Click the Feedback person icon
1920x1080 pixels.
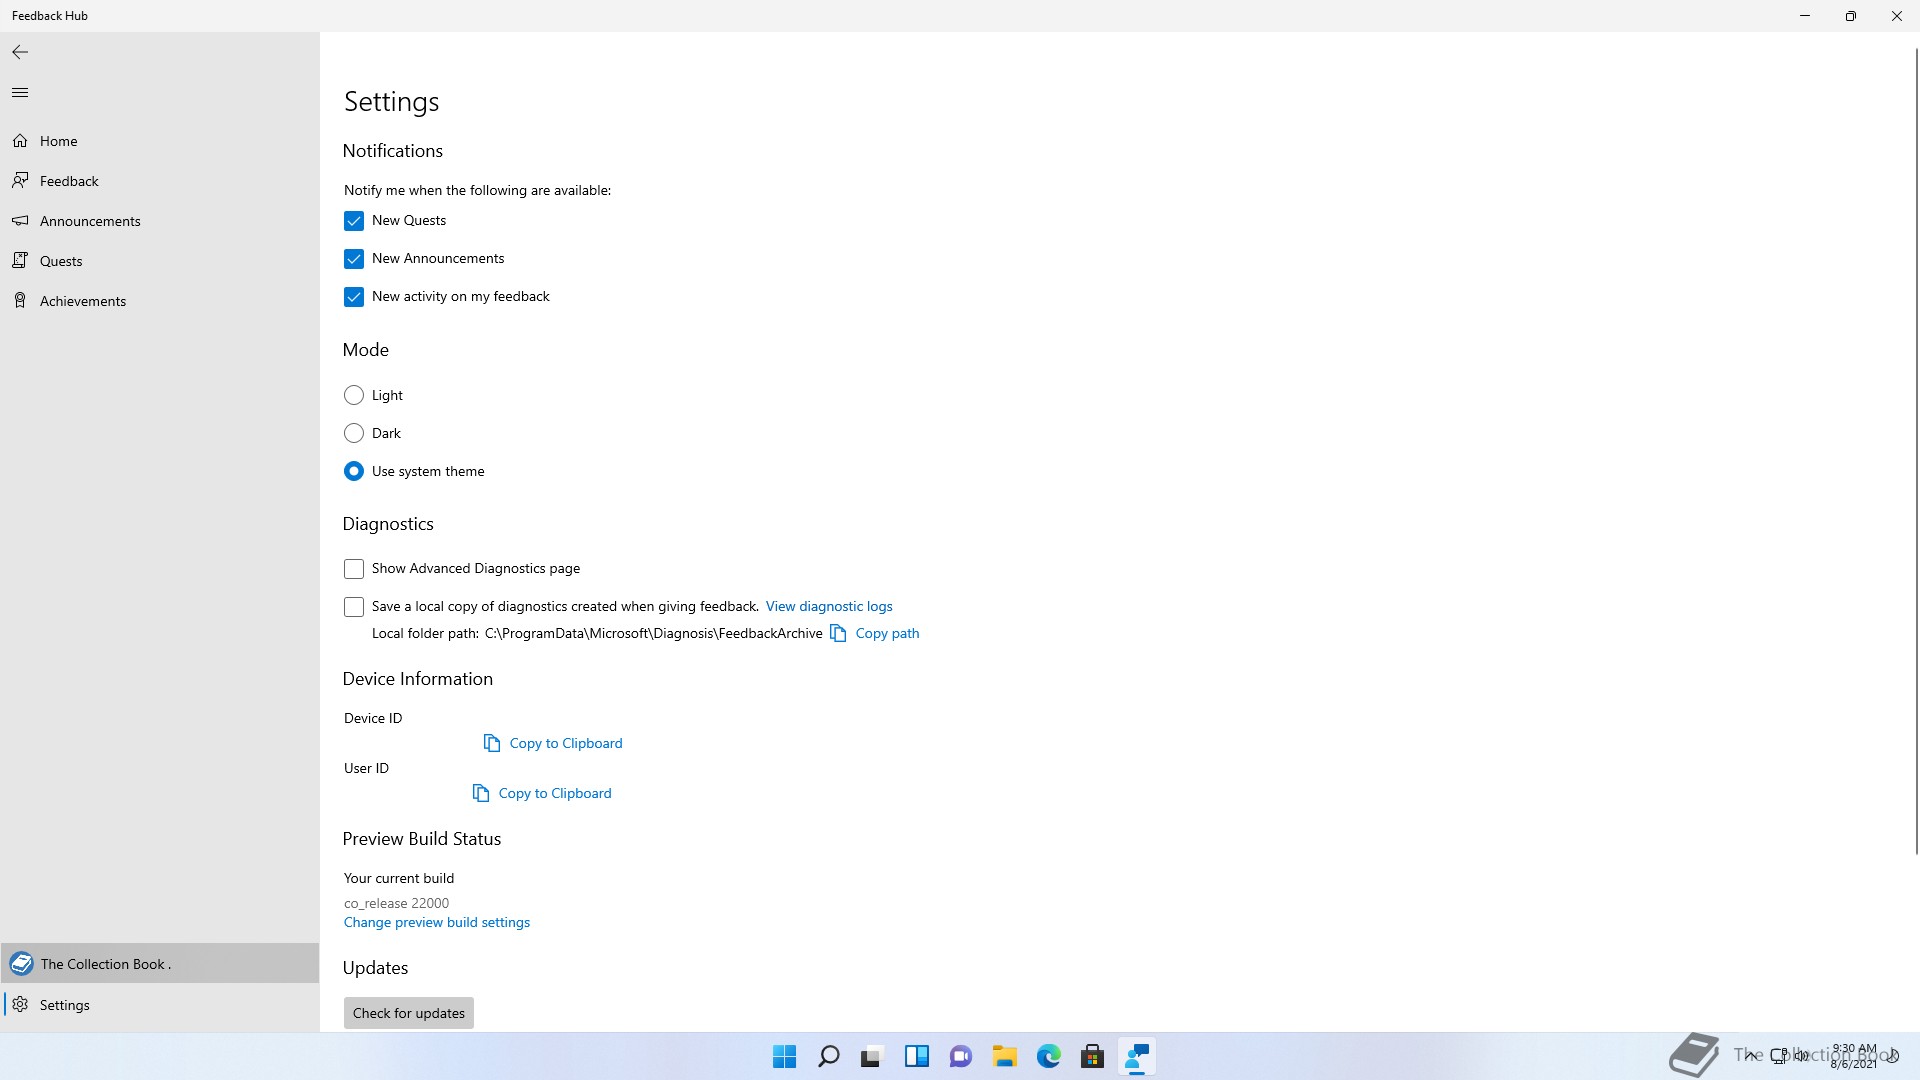(x=20, y=181)
